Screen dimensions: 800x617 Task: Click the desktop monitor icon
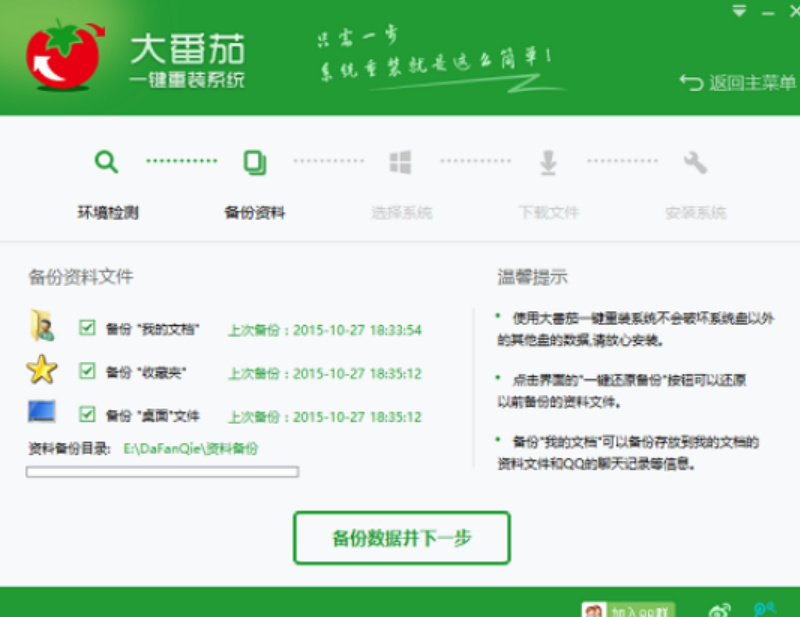pyautogui.click(x=41, y=412)
